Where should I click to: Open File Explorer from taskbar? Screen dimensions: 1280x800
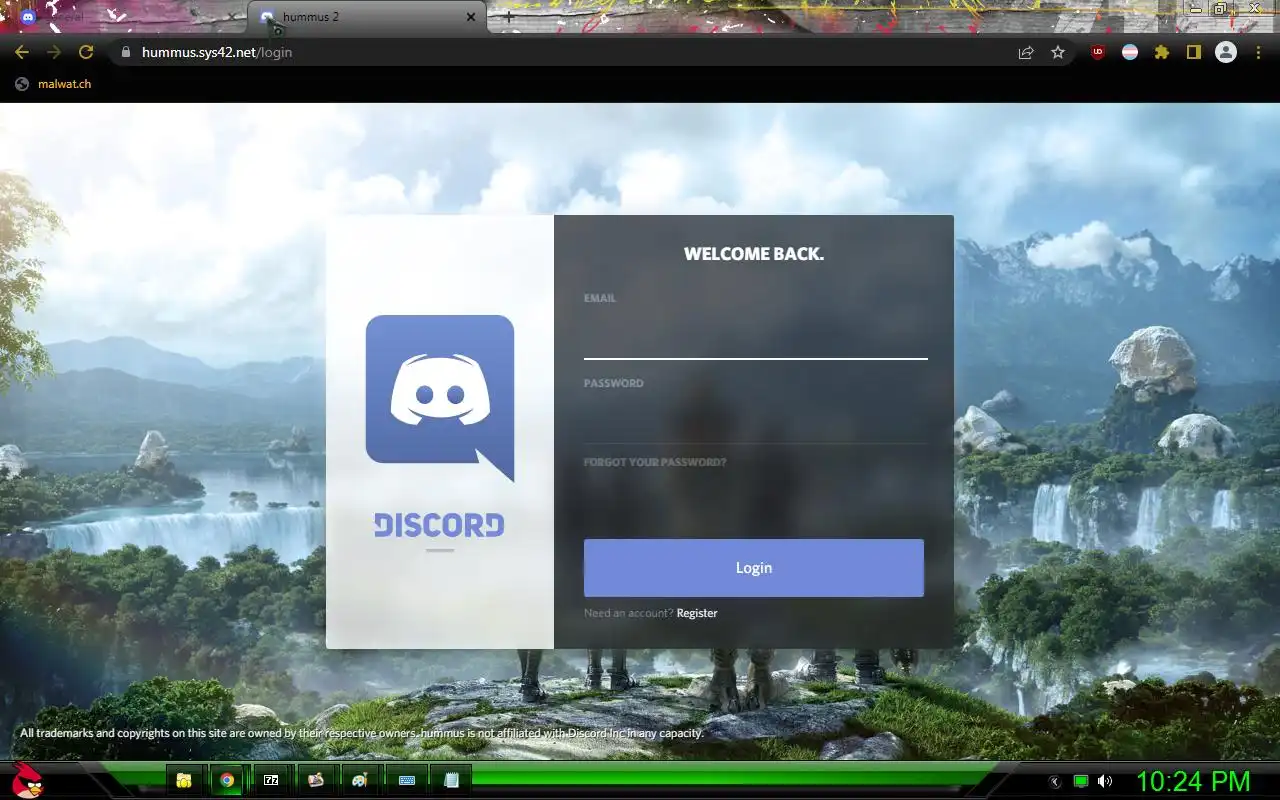(x=185, y=780)
